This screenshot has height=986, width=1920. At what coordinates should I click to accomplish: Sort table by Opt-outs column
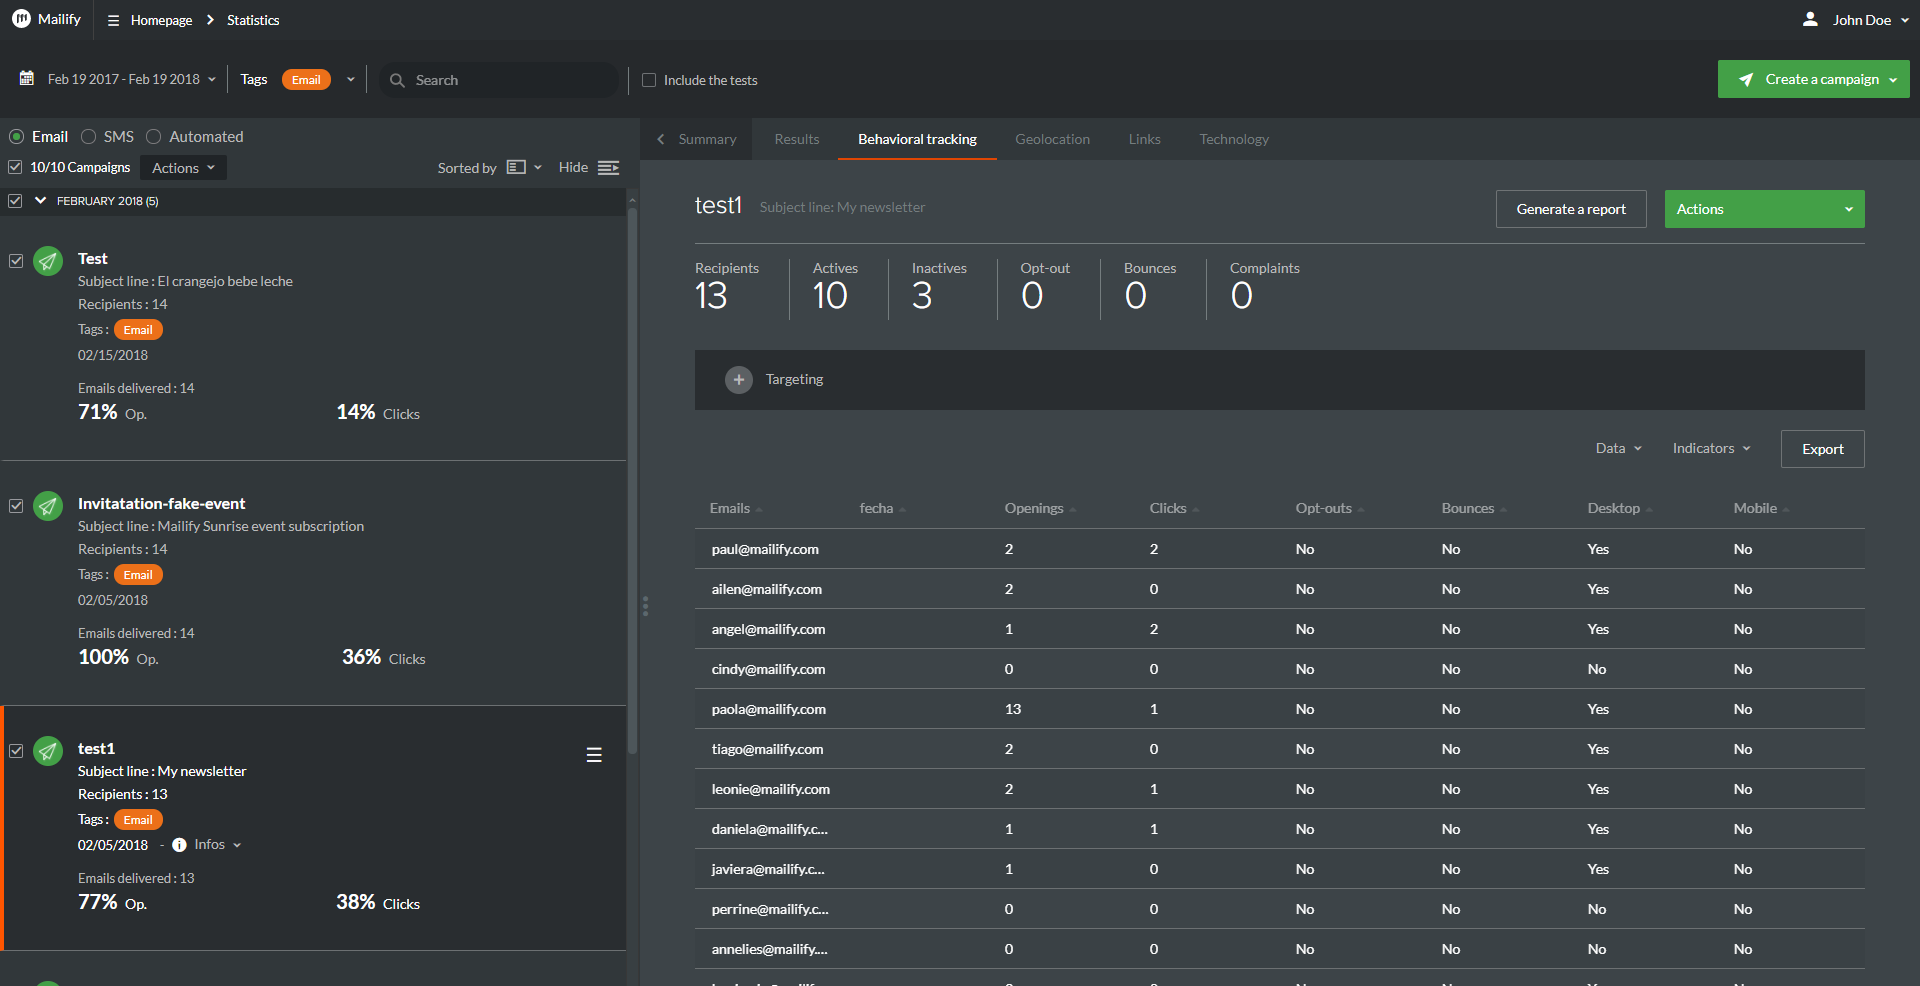click(x=1360, y=509)
